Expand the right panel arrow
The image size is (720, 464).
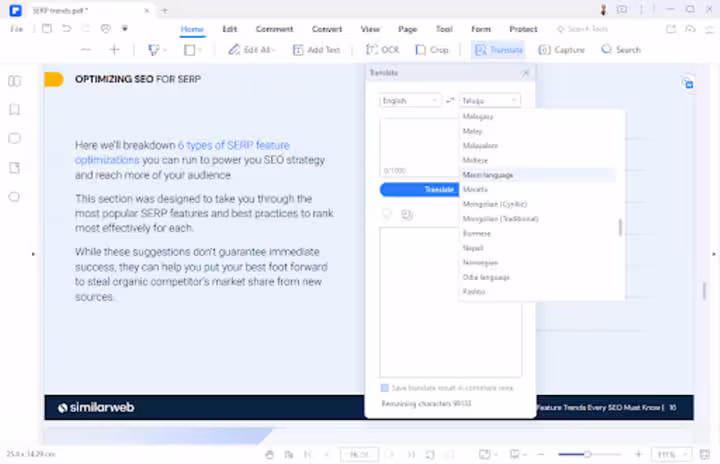(x=714, y=254)
